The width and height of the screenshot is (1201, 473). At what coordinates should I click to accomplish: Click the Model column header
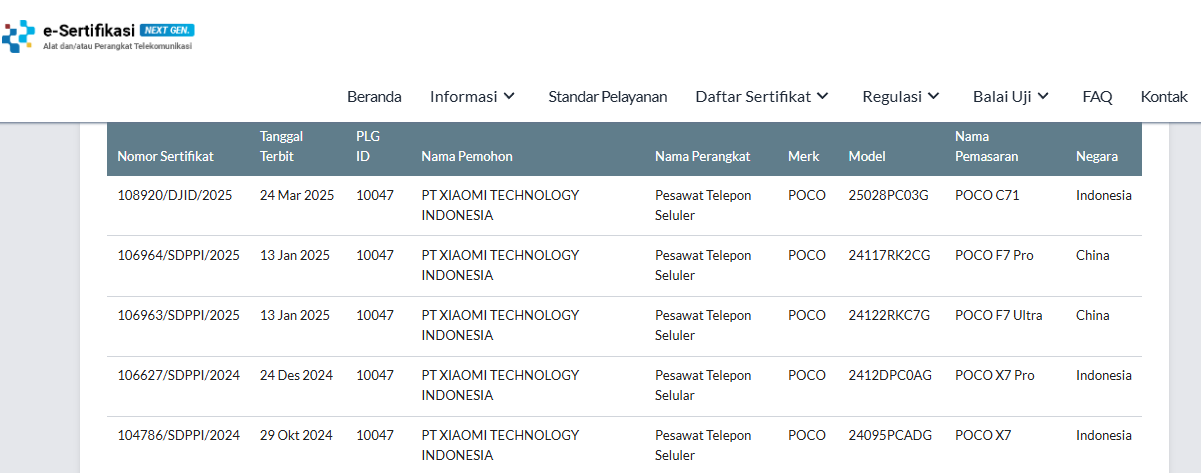(x=867, y=156)
